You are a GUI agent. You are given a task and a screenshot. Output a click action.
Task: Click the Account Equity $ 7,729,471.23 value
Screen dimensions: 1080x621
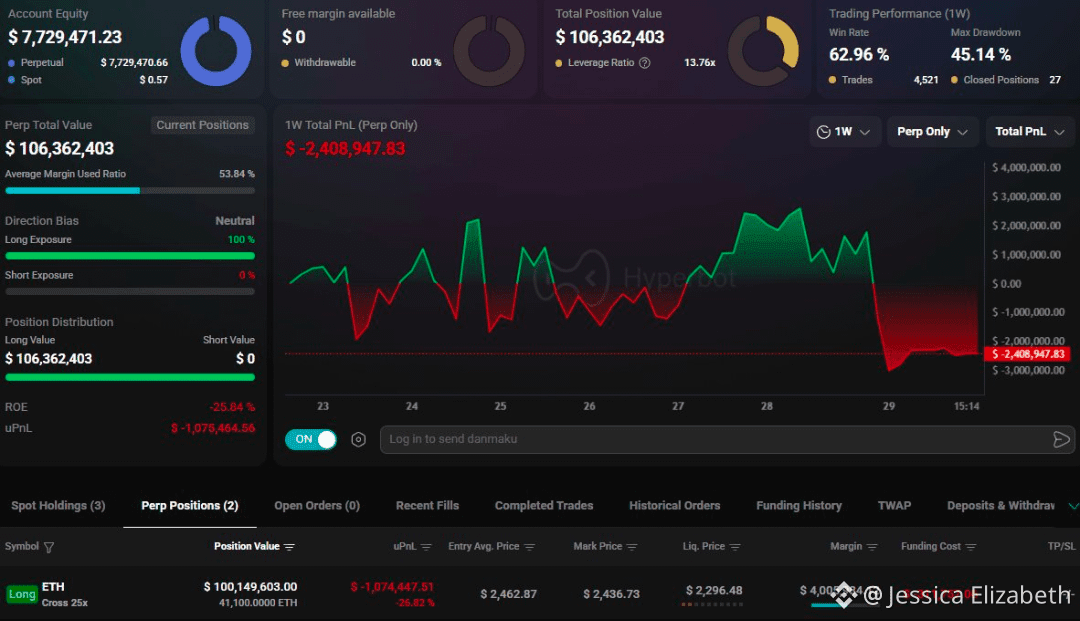65,37
